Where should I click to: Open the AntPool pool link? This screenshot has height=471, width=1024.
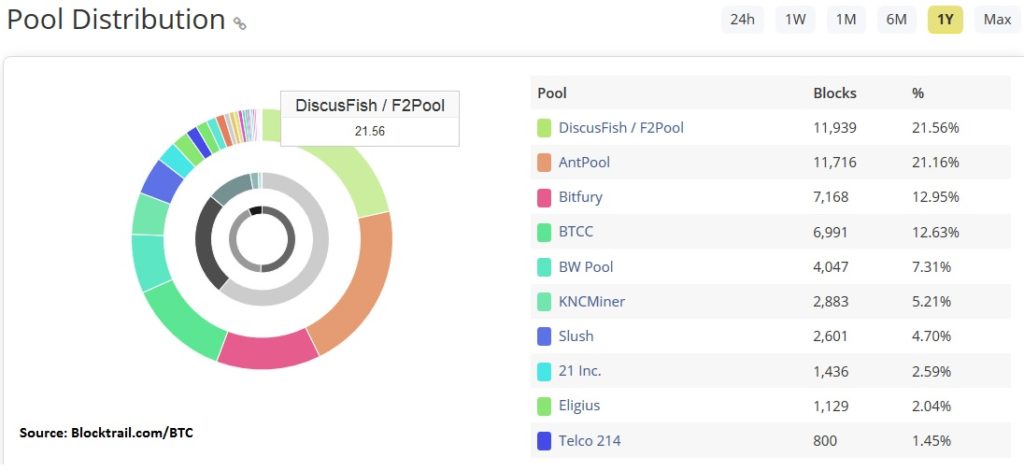(584, 162)
